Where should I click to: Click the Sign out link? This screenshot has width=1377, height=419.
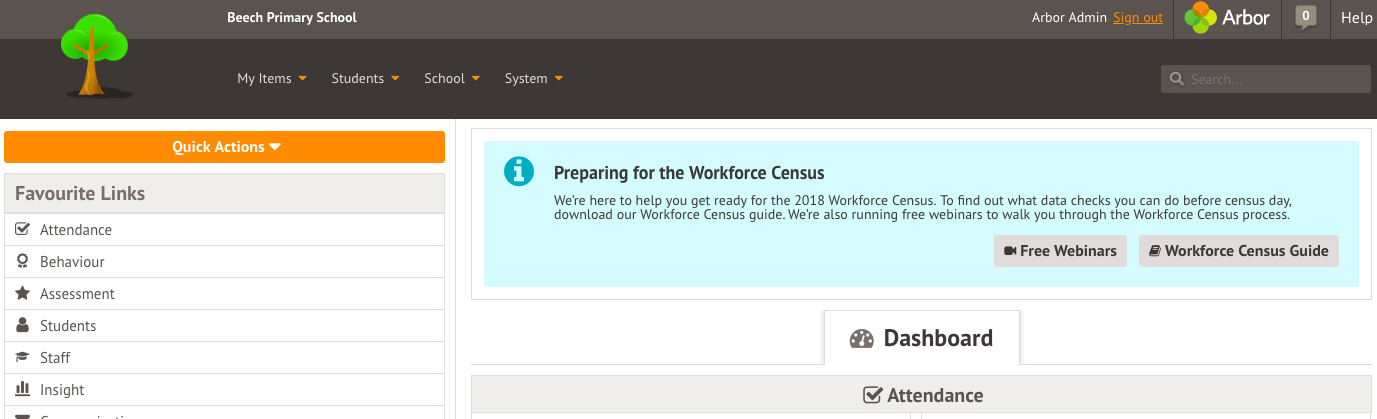1138,18
